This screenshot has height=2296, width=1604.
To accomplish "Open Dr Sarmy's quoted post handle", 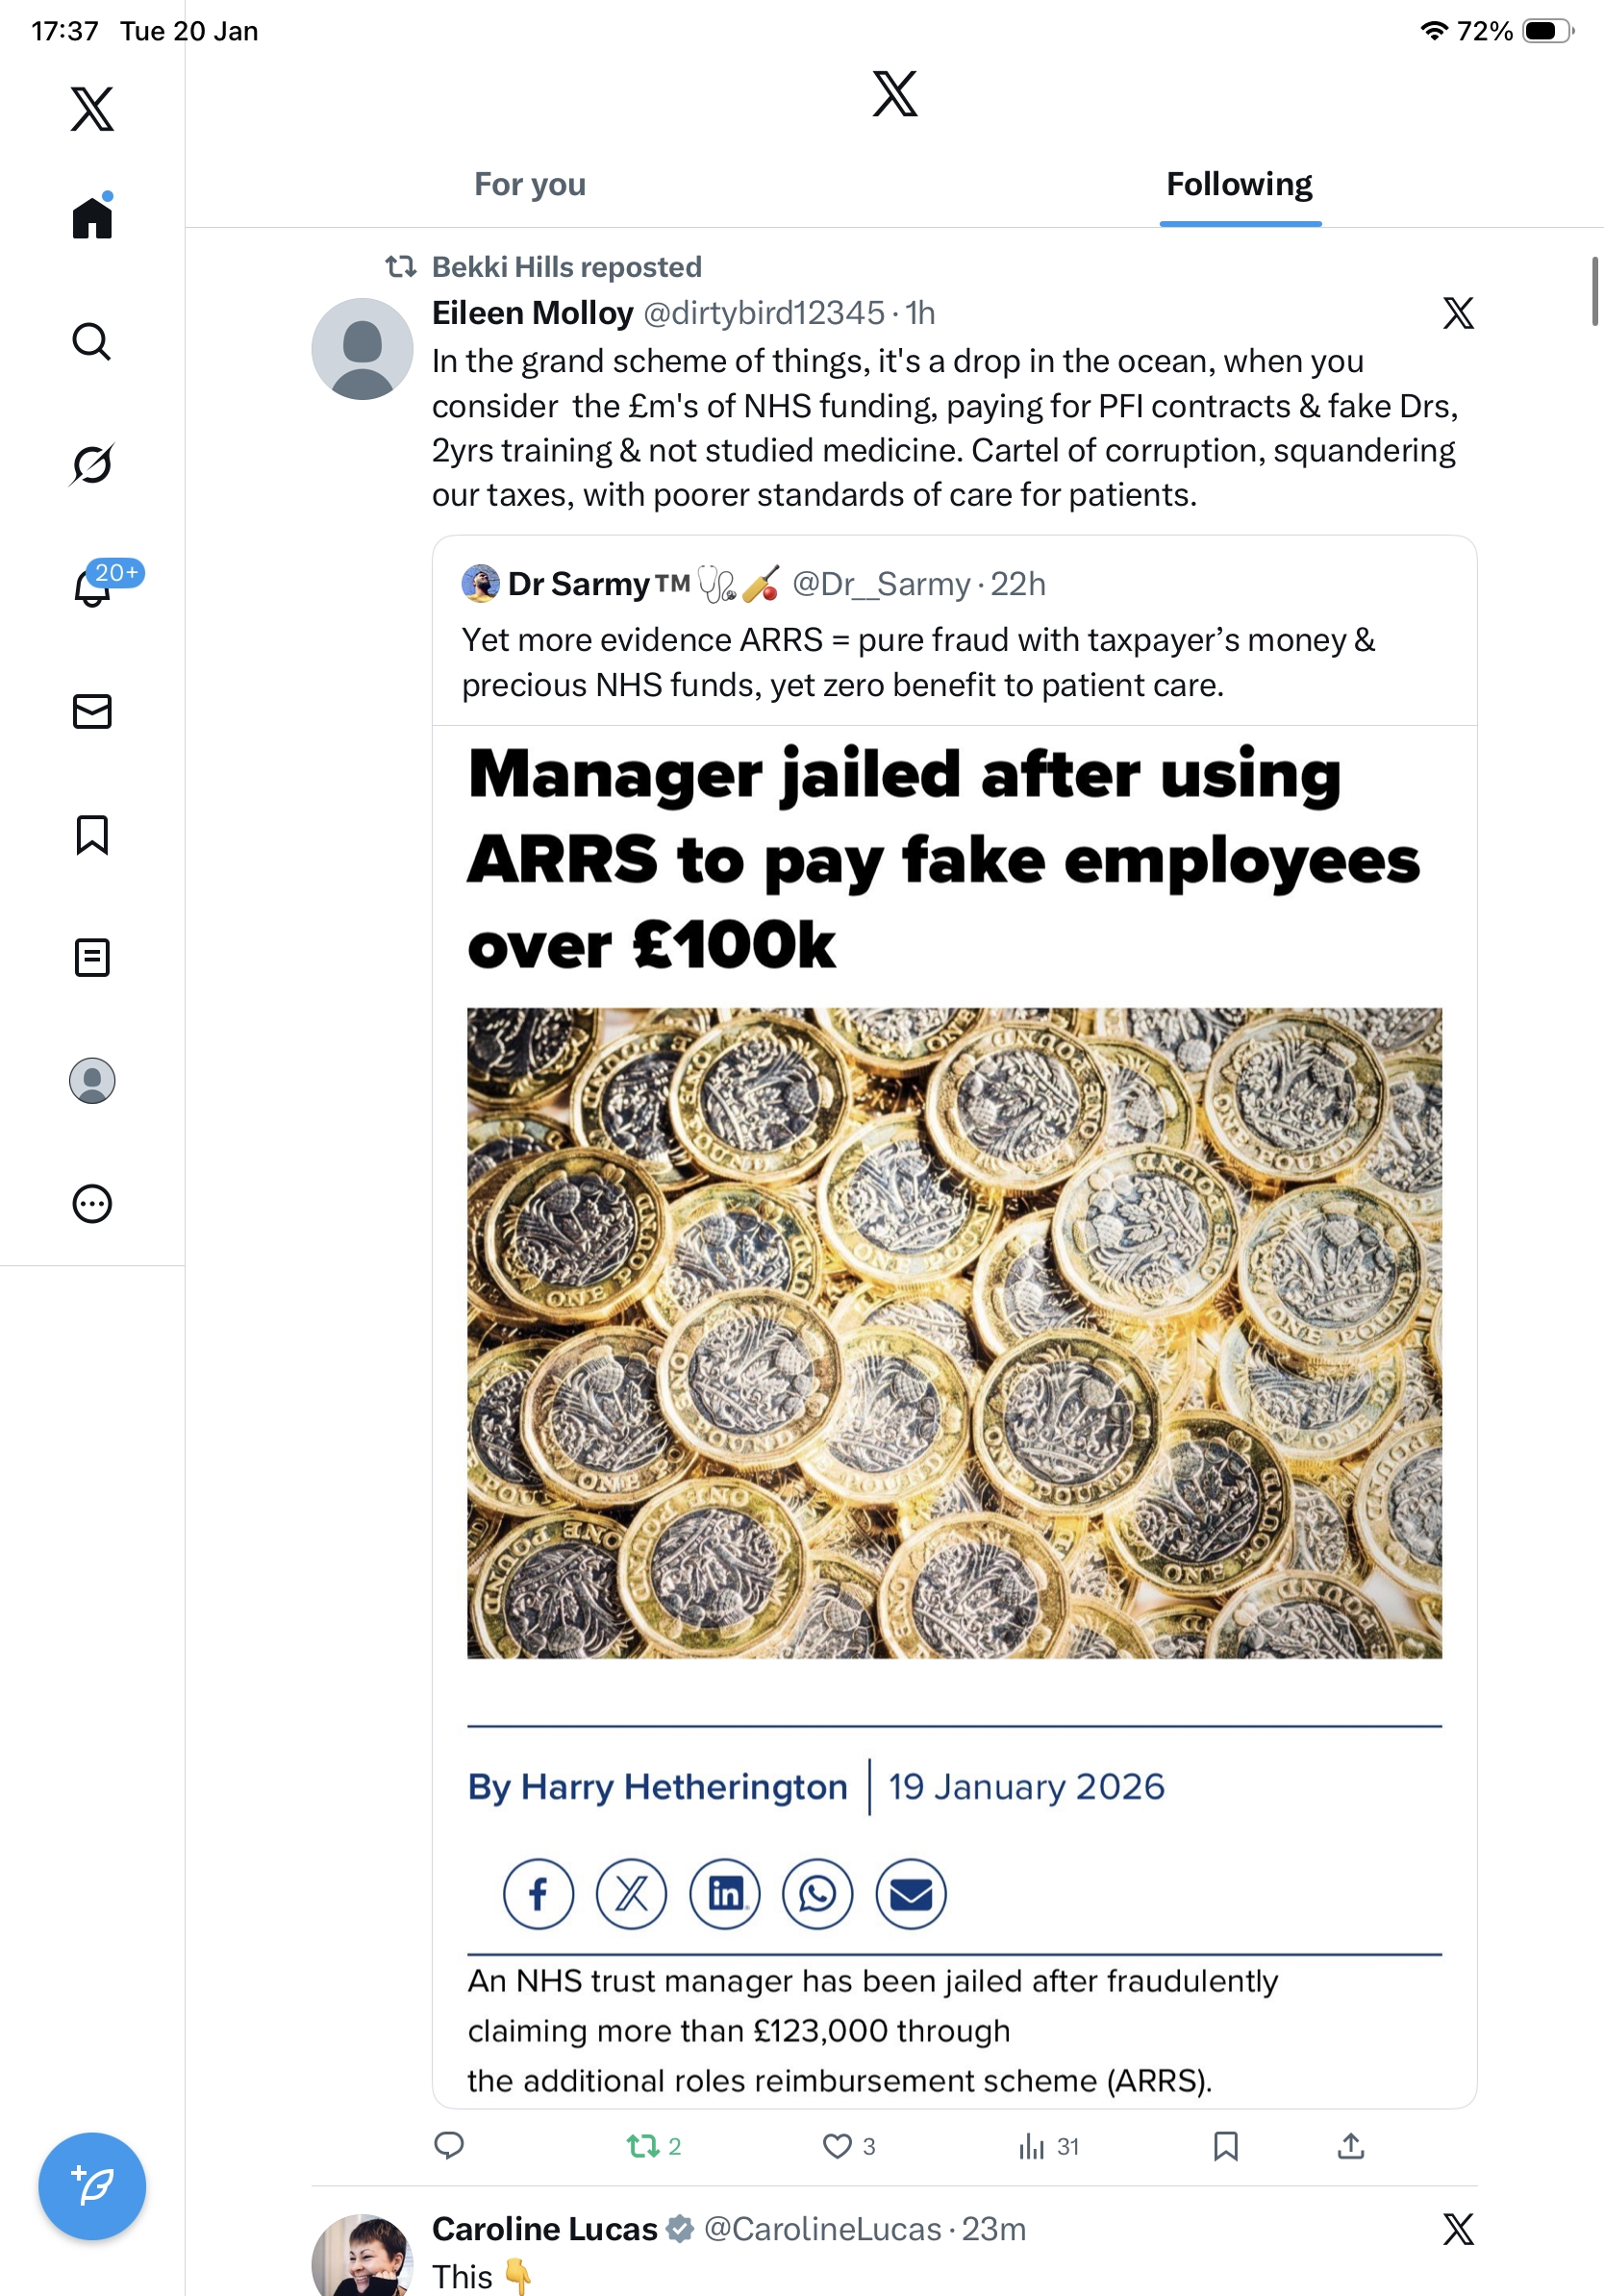I will [880, 584].
